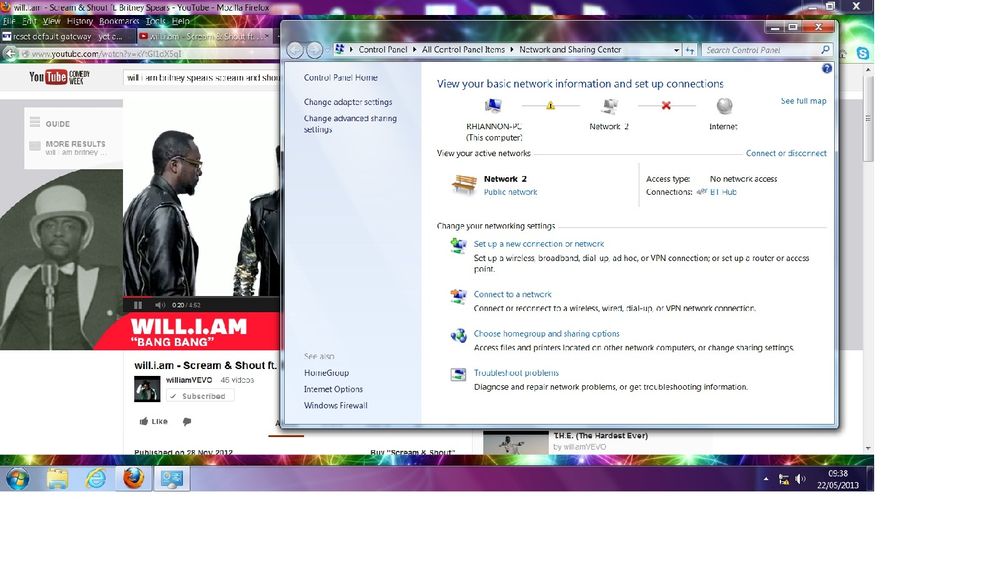This screenshot has height=562, width=999.
Task: Open Internet Explorer from the taskbar
Action: pos(96,479)
